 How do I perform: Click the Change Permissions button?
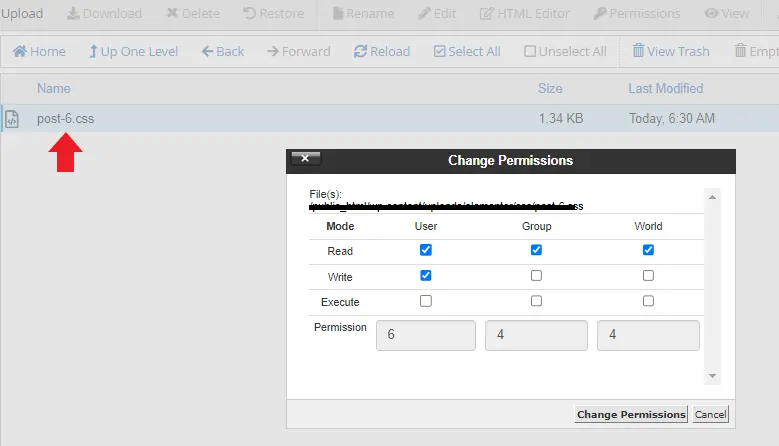point(631,414)
